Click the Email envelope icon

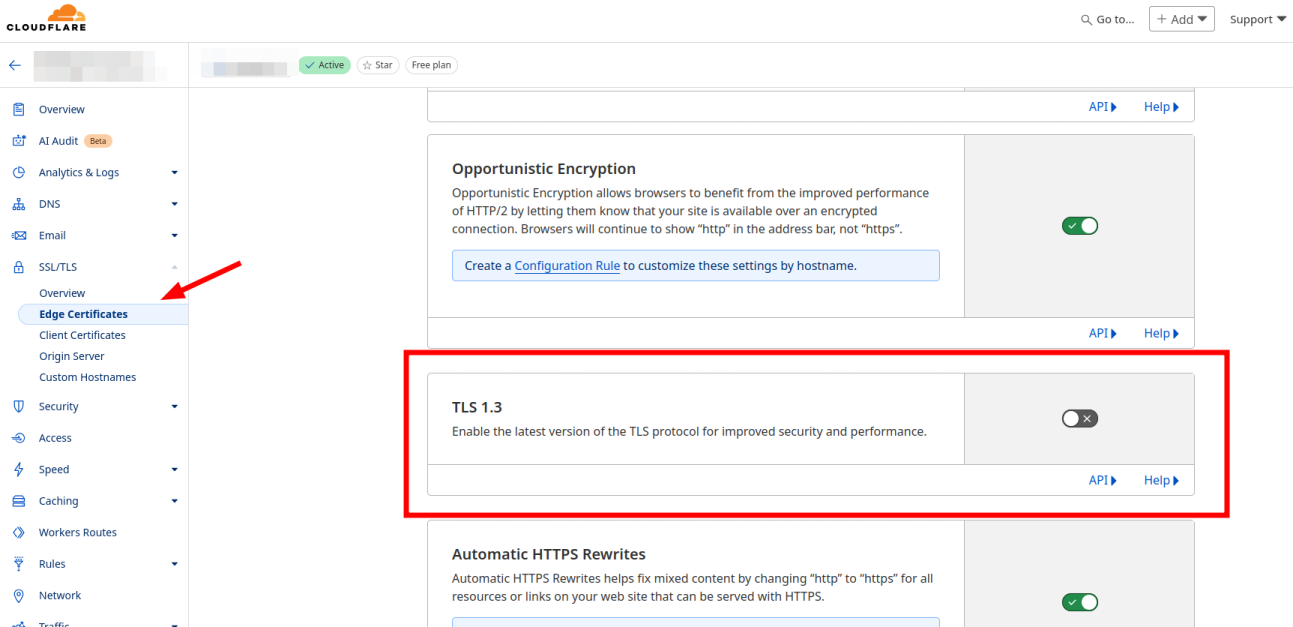pyautogui.click(x=18, y=236)
